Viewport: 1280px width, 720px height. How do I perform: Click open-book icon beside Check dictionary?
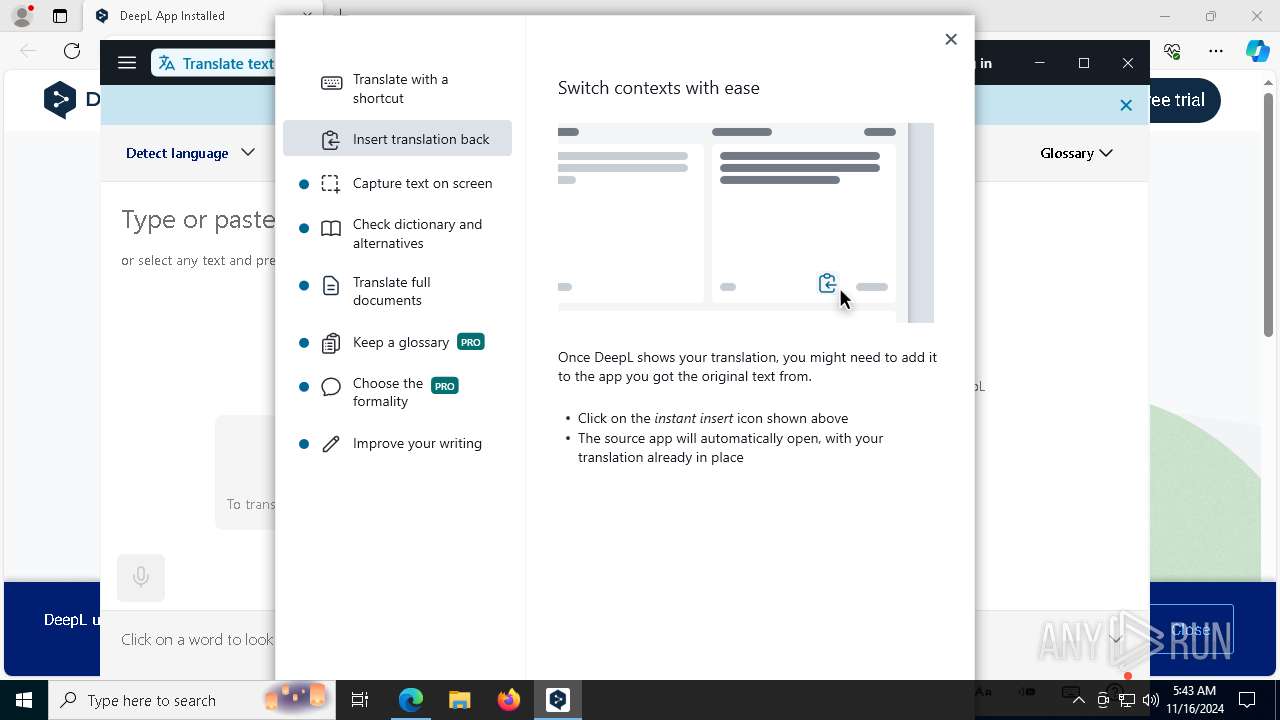click(x=331, y=229)
